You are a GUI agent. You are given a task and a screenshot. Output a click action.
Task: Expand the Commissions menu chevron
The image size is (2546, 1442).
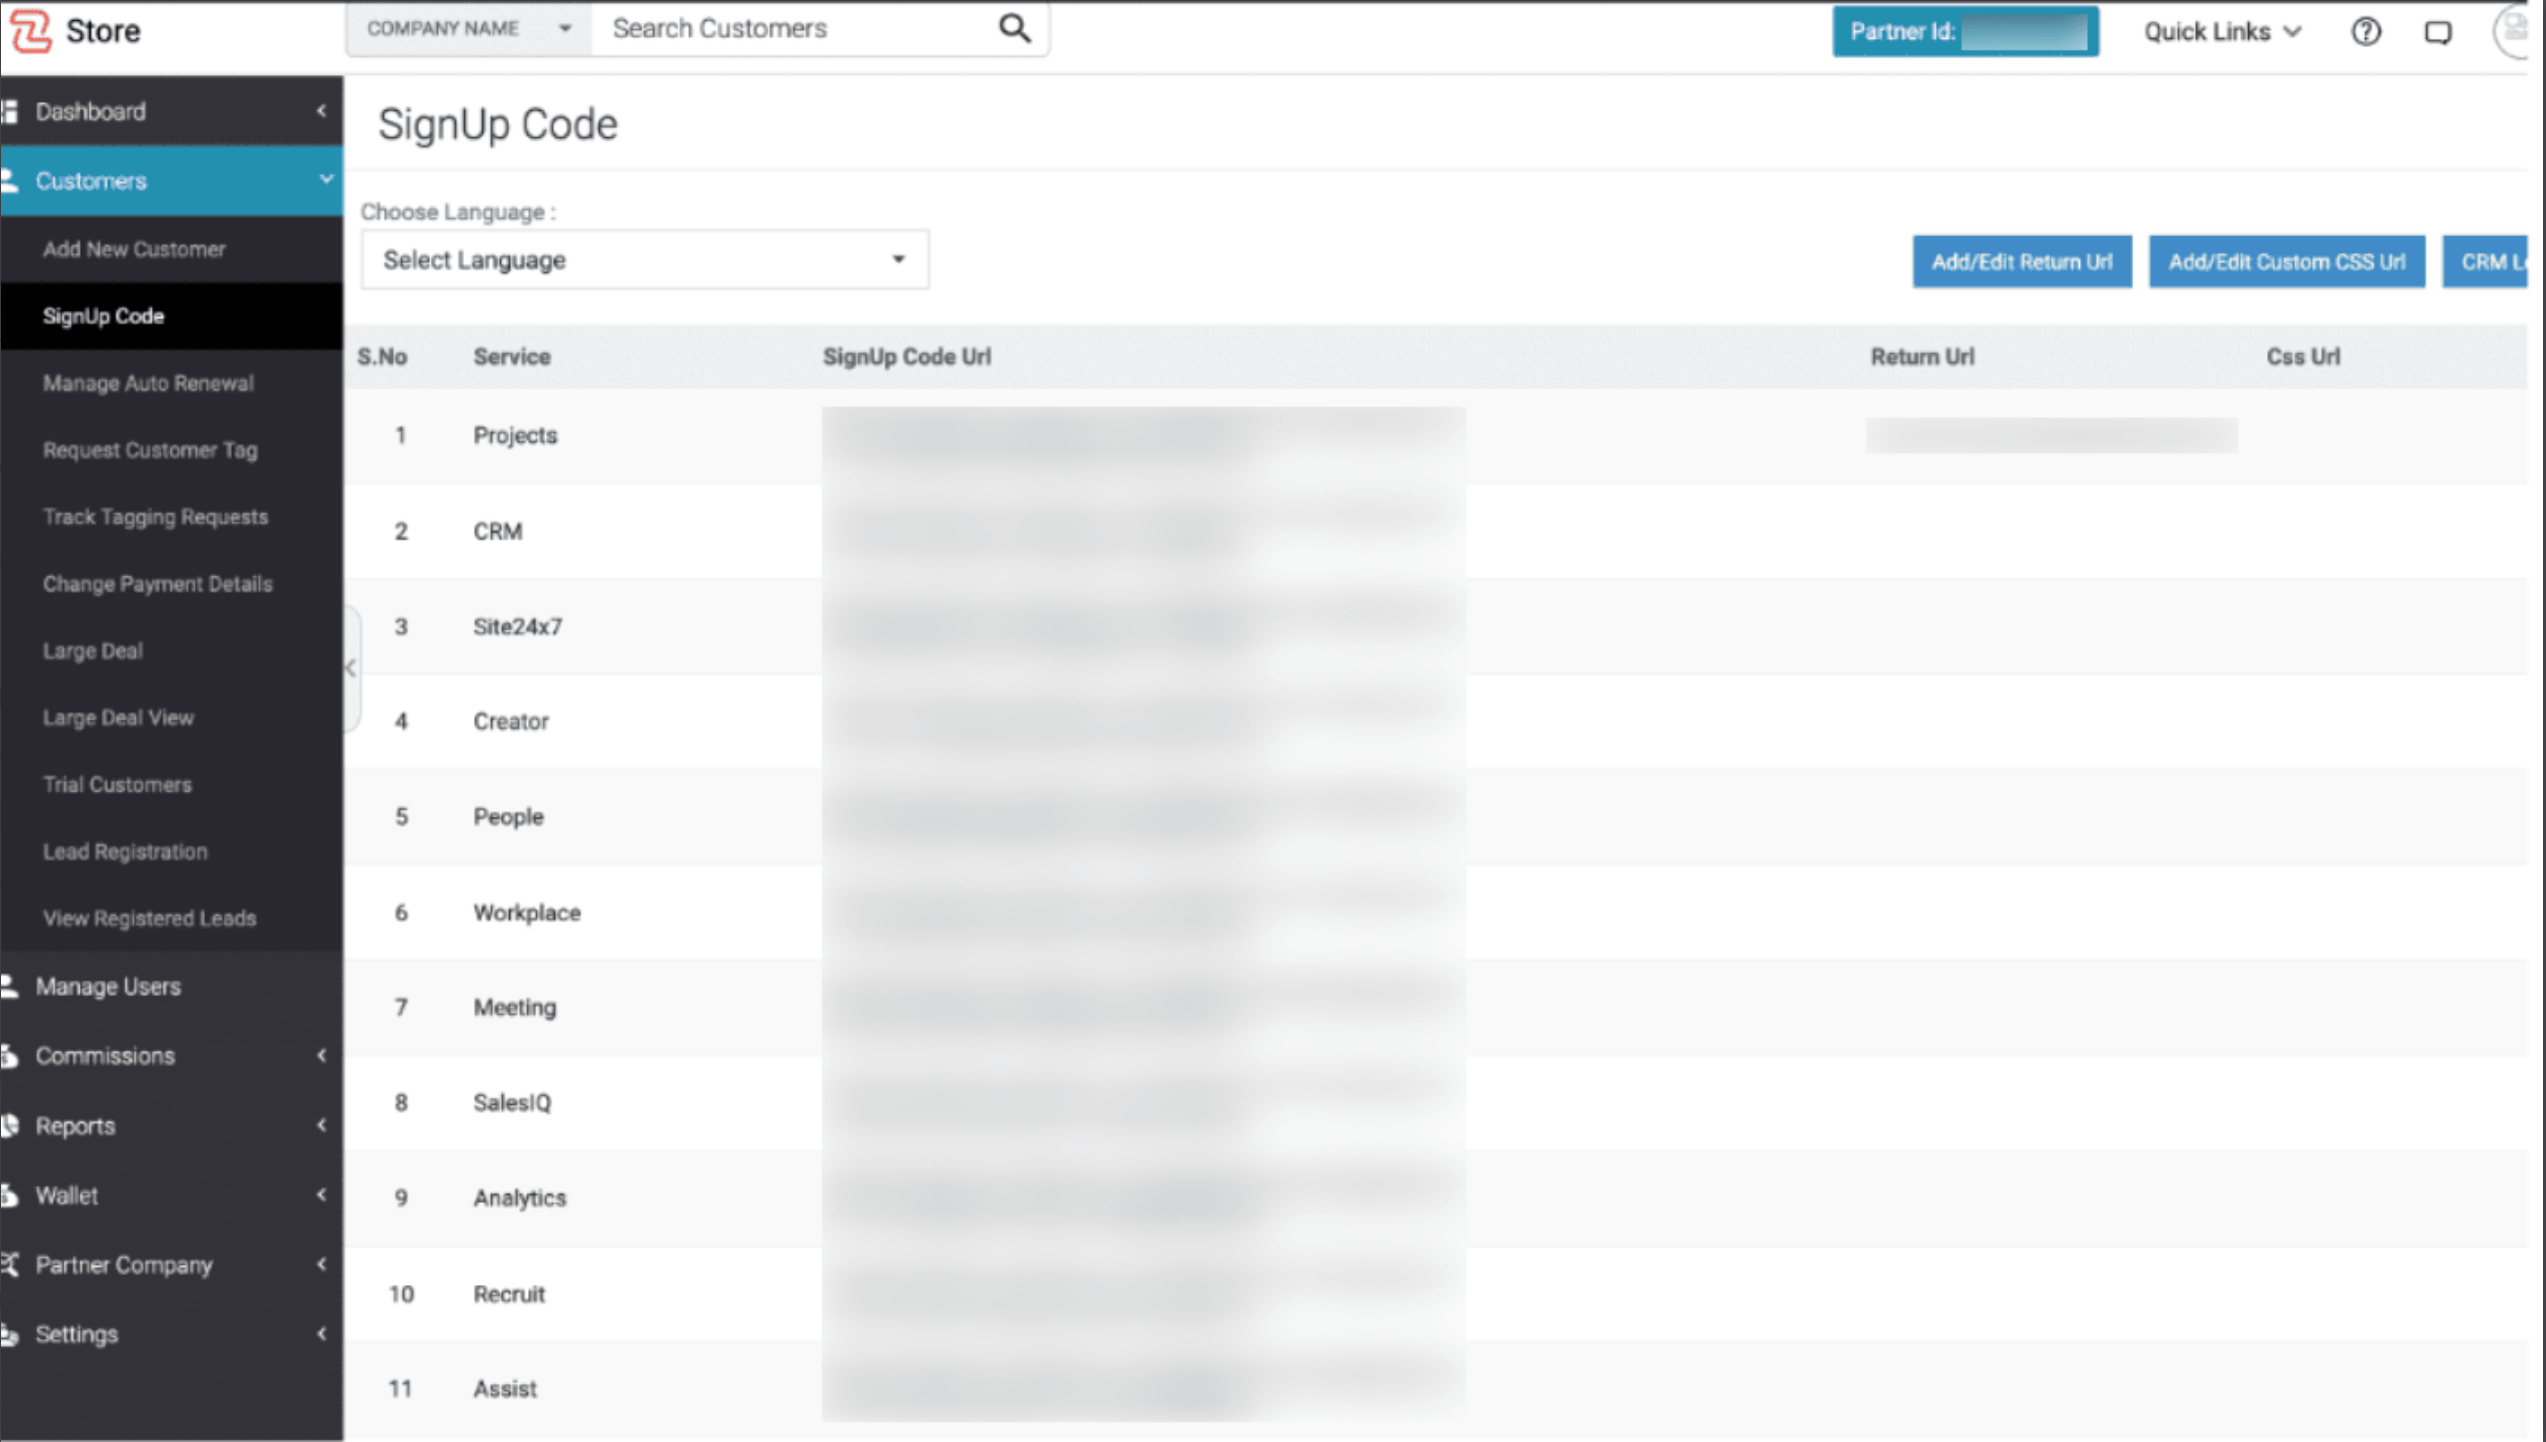click(321, 1055)
